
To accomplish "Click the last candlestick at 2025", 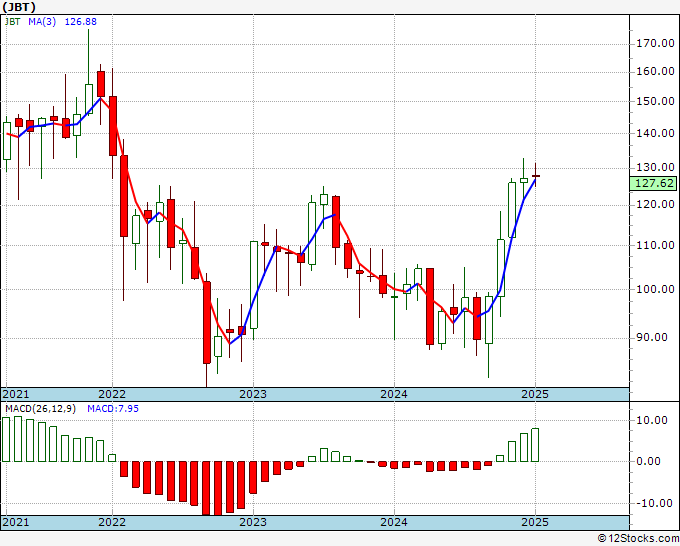I will click(x=536, y=175).
